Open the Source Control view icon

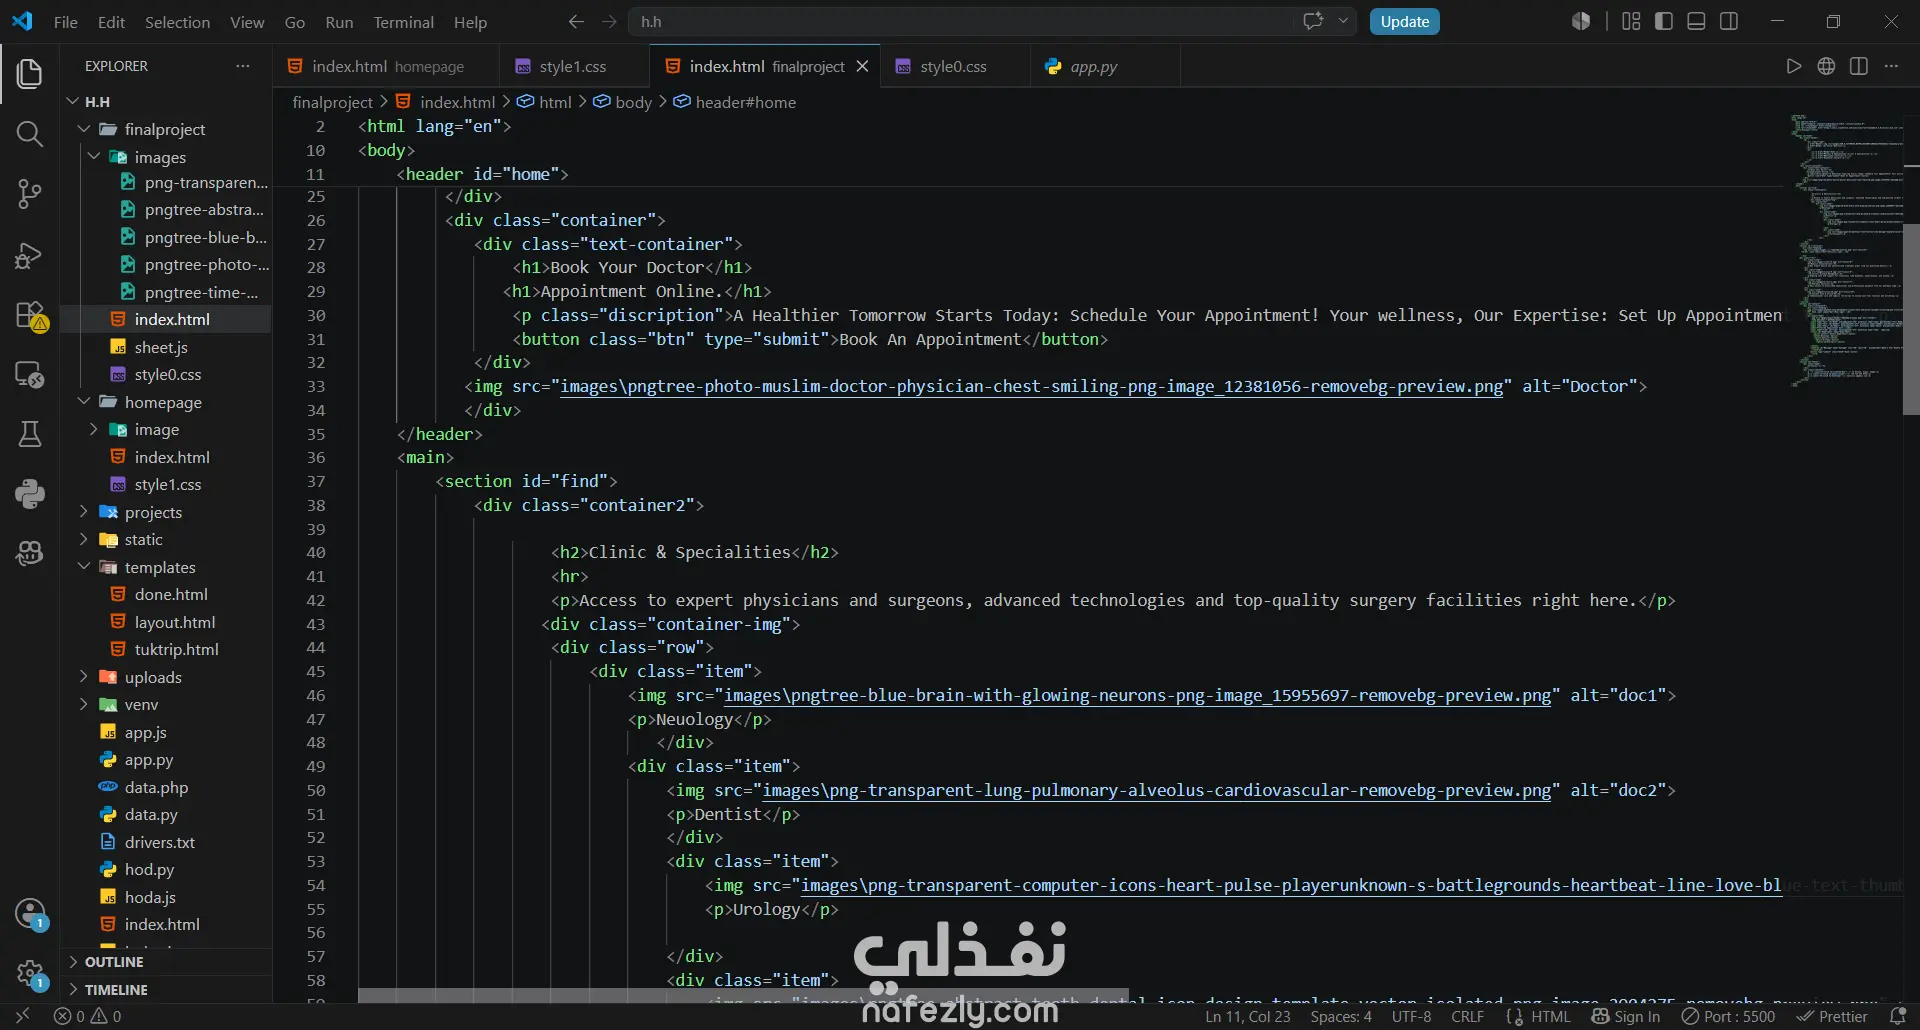pyautogui.click(x=30, y=194)
